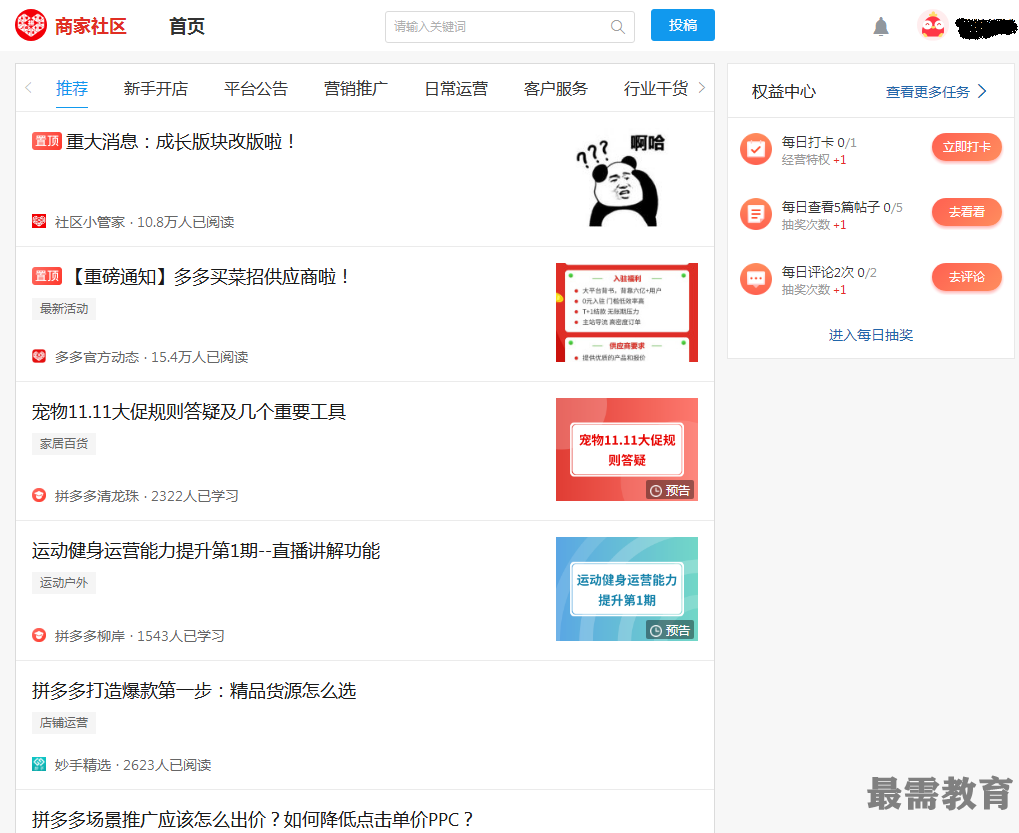This screenshot has width=1019, height=833.
Task: Click the 运动户外 tag
Action: (x=64, y=583)
